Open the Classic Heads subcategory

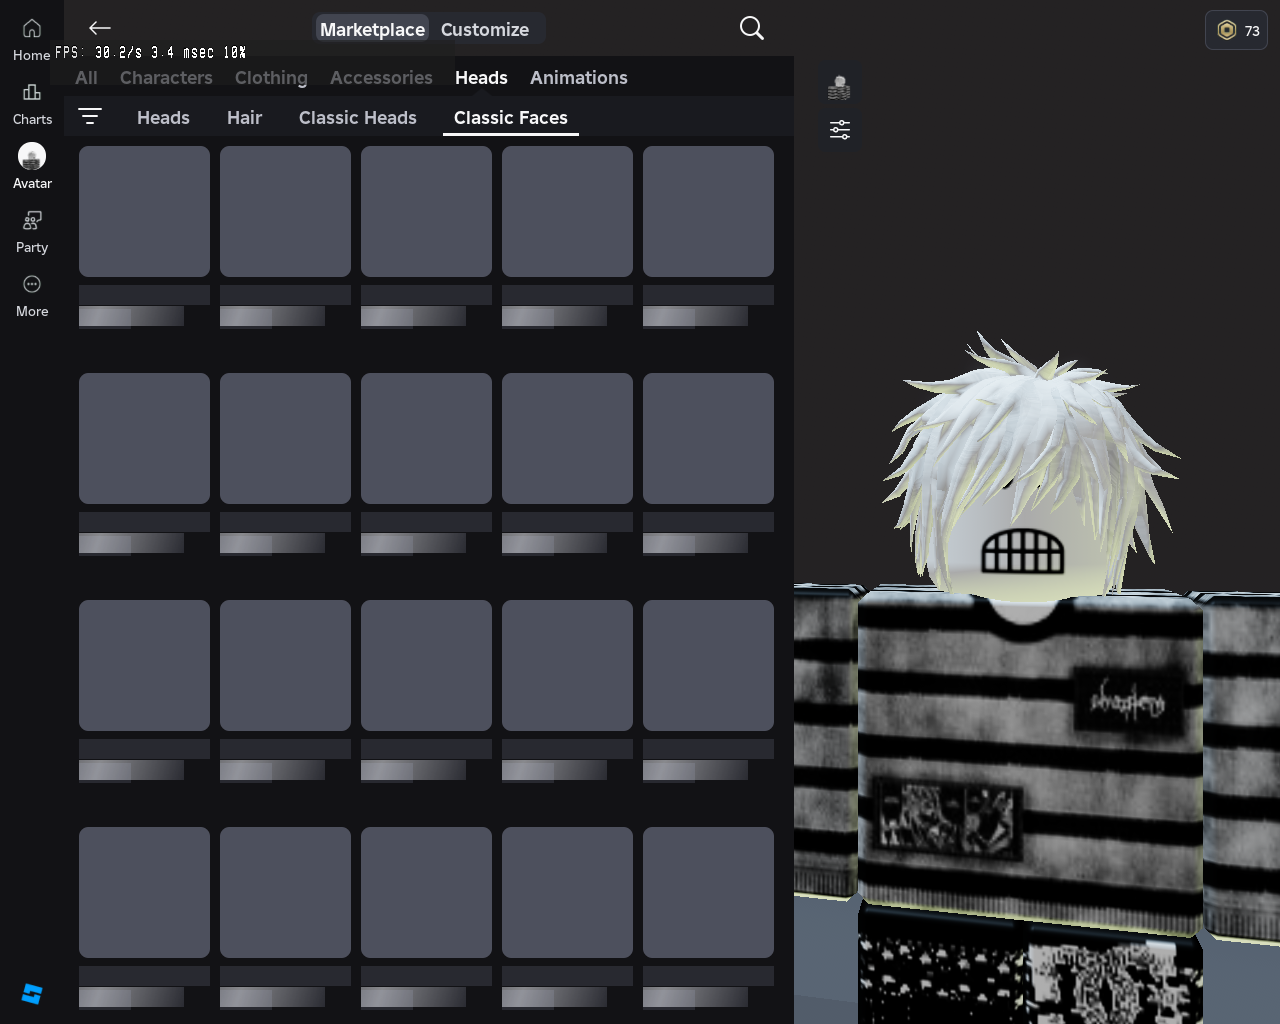point(358,118)
